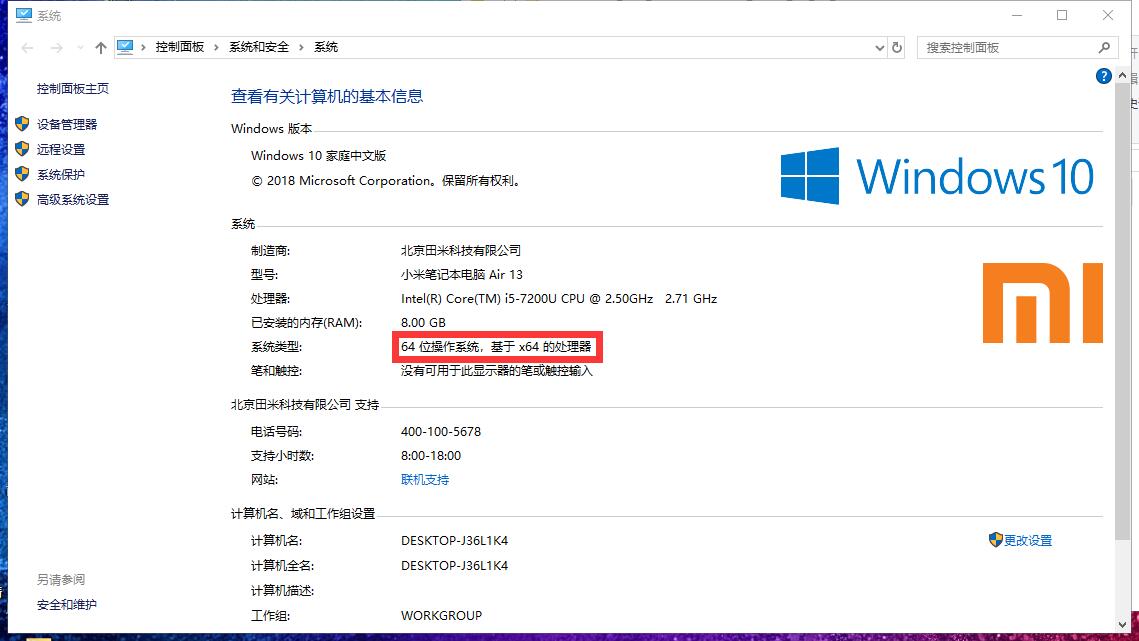Screen dimensions: 1139x641
Task: Click the 计算机名 value DESKTOP-J36L1K4
Action: coord(454,541)
